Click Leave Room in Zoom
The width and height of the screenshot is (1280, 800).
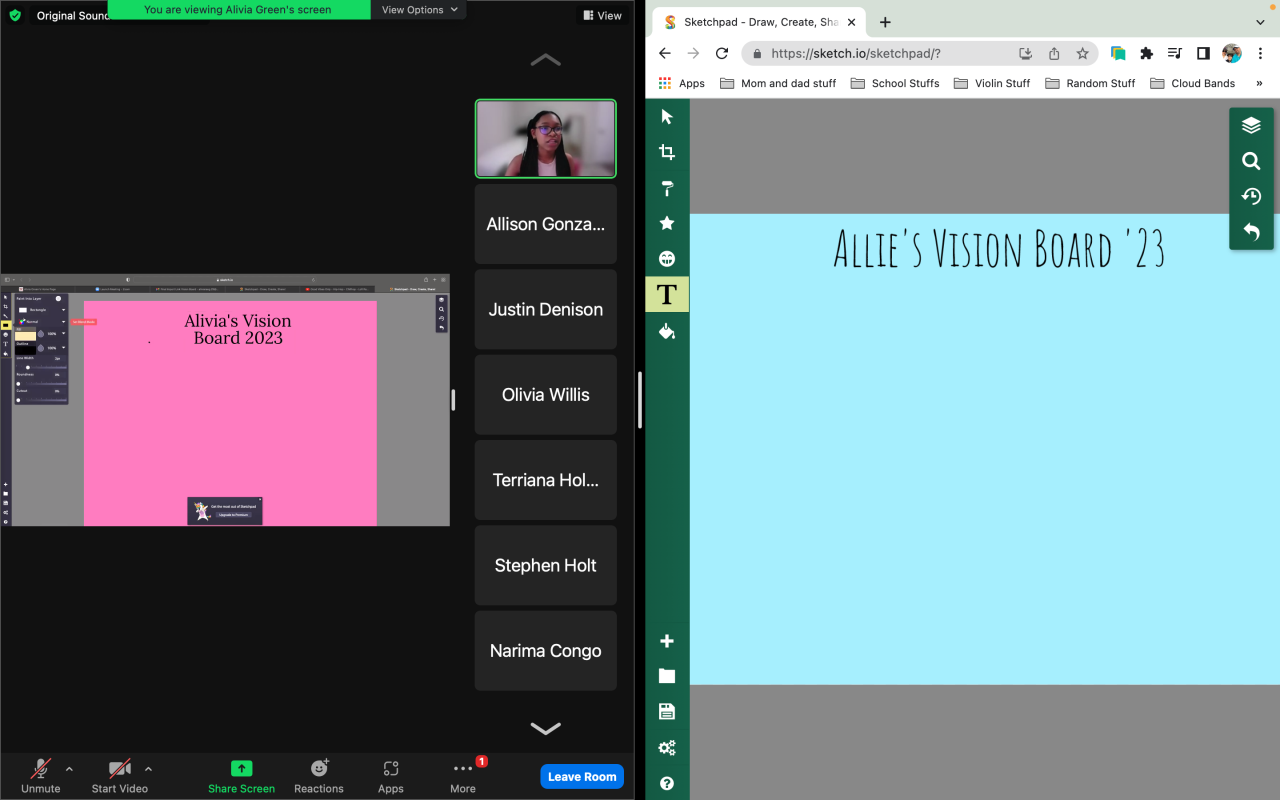point(582,777)
